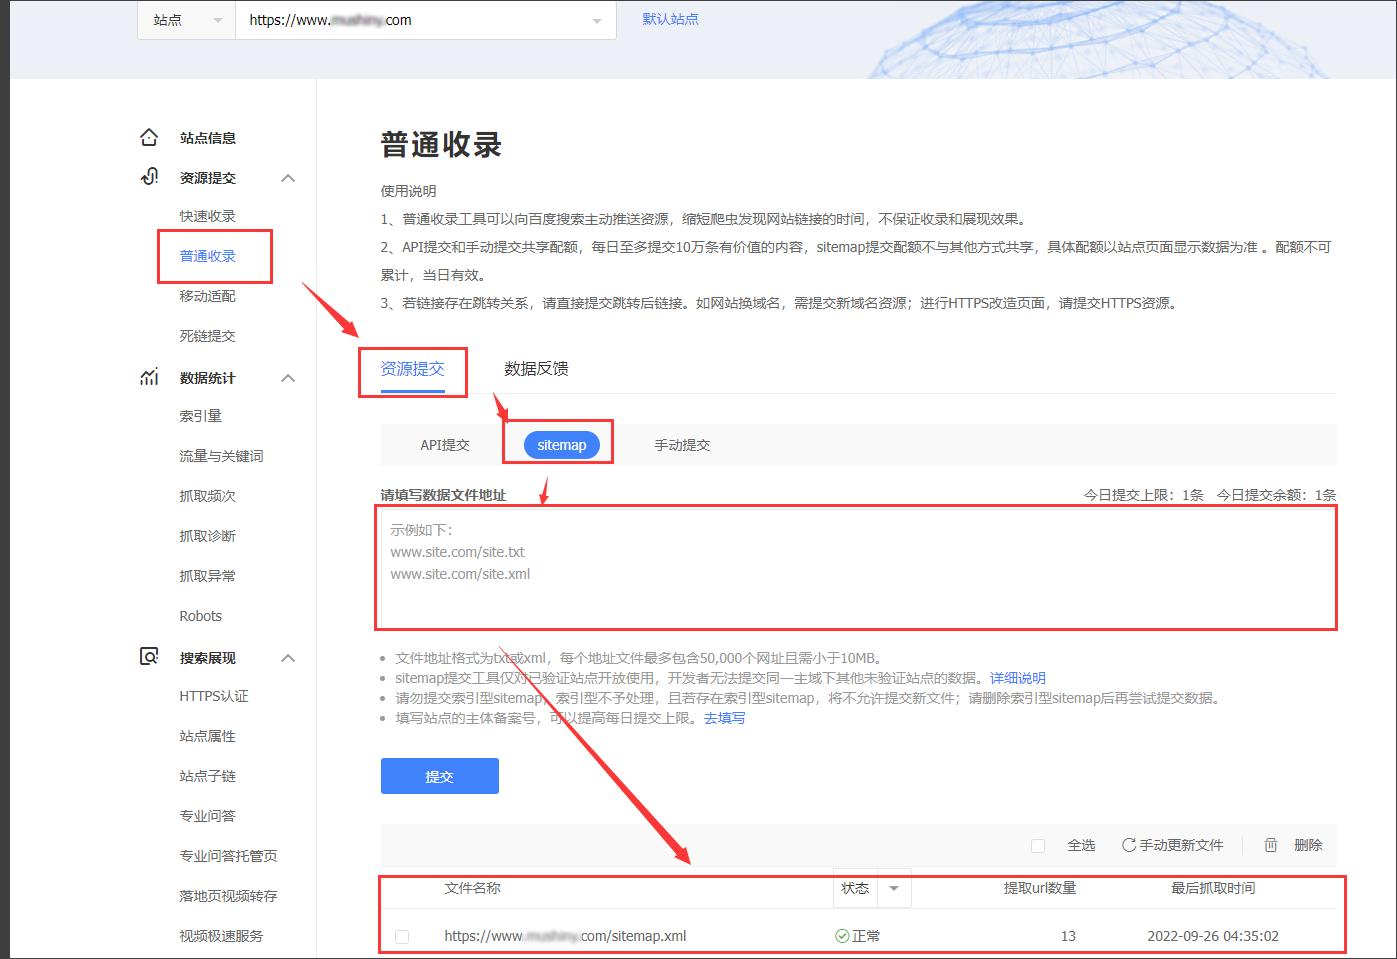The width and height of the screenshot is (1397, 959).
Task: Switch to the API提交 tab
Action: [x=442, y=444]
